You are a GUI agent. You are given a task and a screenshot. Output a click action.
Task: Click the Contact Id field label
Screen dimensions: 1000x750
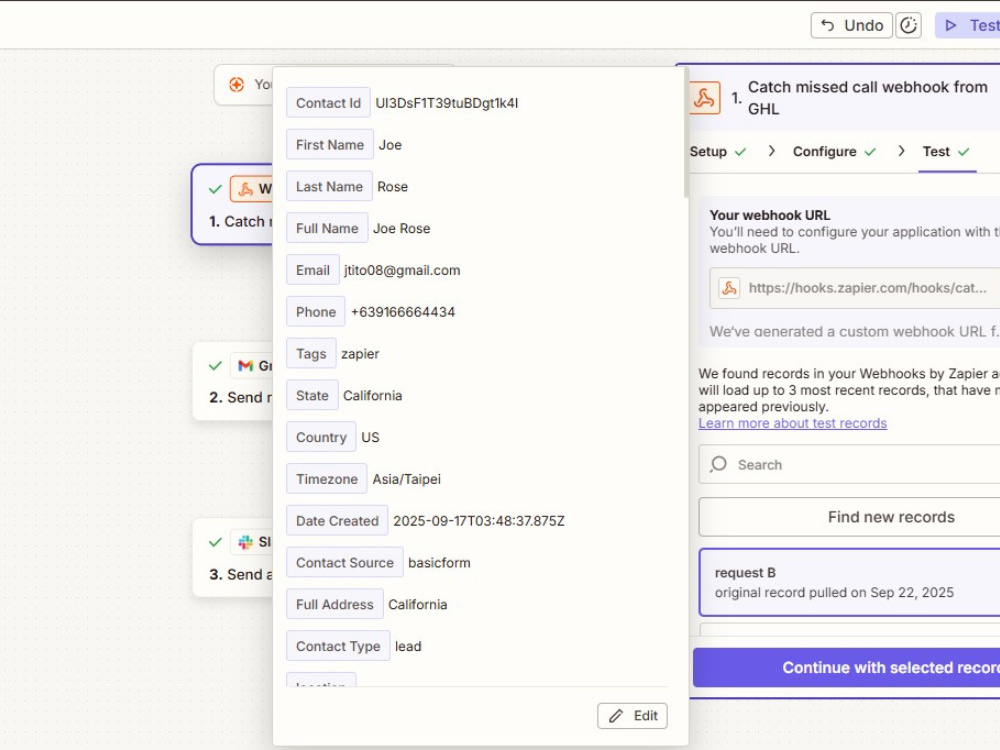coord(328,103)
